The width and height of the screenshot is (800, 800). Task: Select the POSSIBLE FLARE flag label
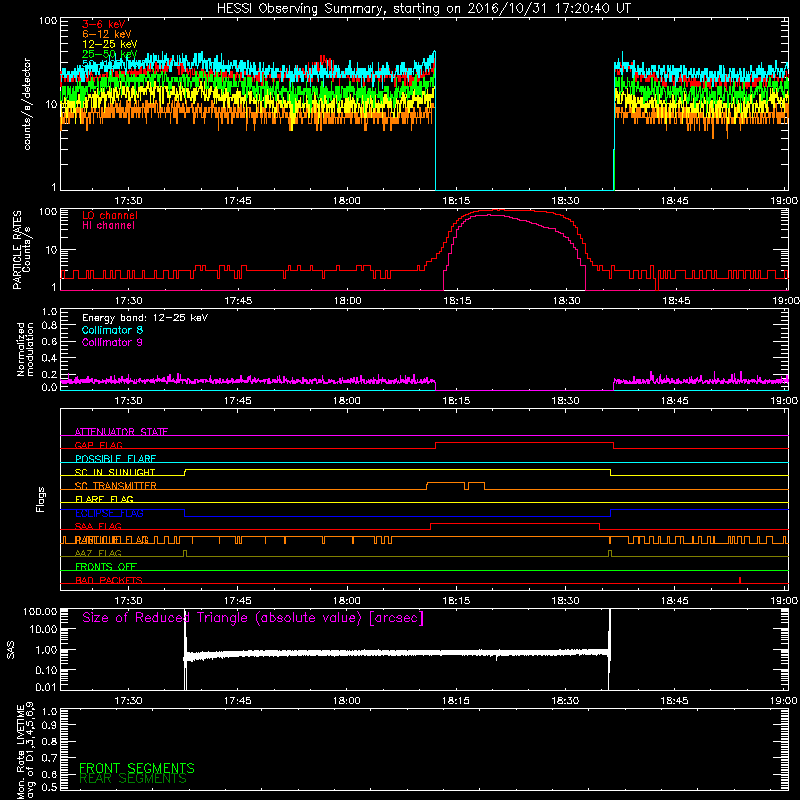pyautogui.click(x=115, y=459)
